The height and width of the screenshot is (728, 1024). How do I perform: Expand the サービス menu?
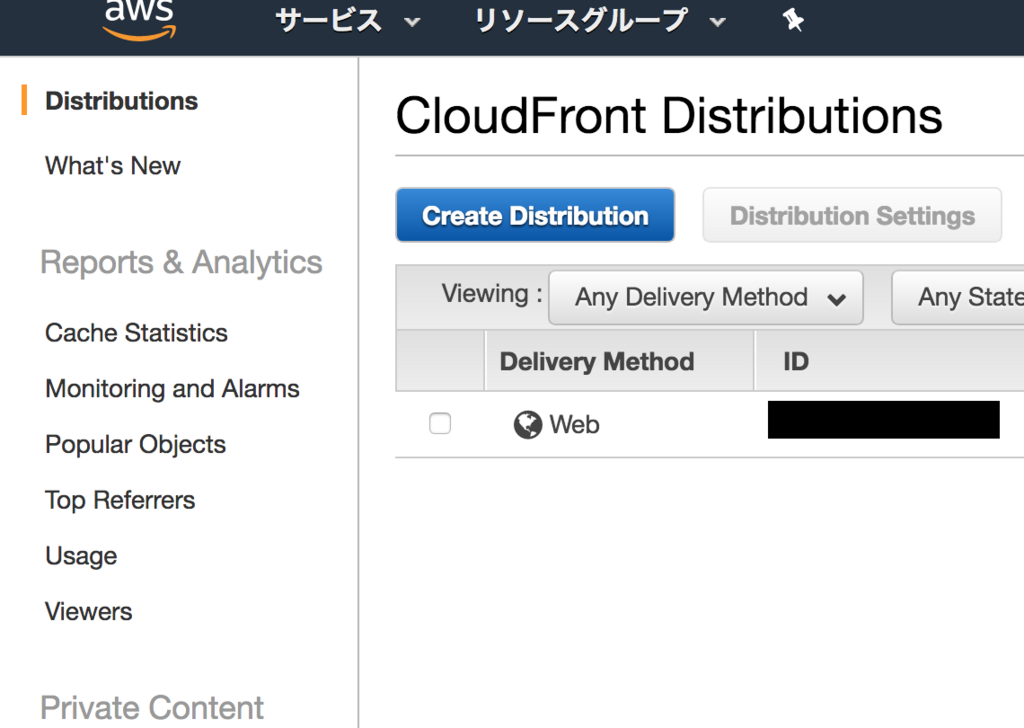[347, 20]
